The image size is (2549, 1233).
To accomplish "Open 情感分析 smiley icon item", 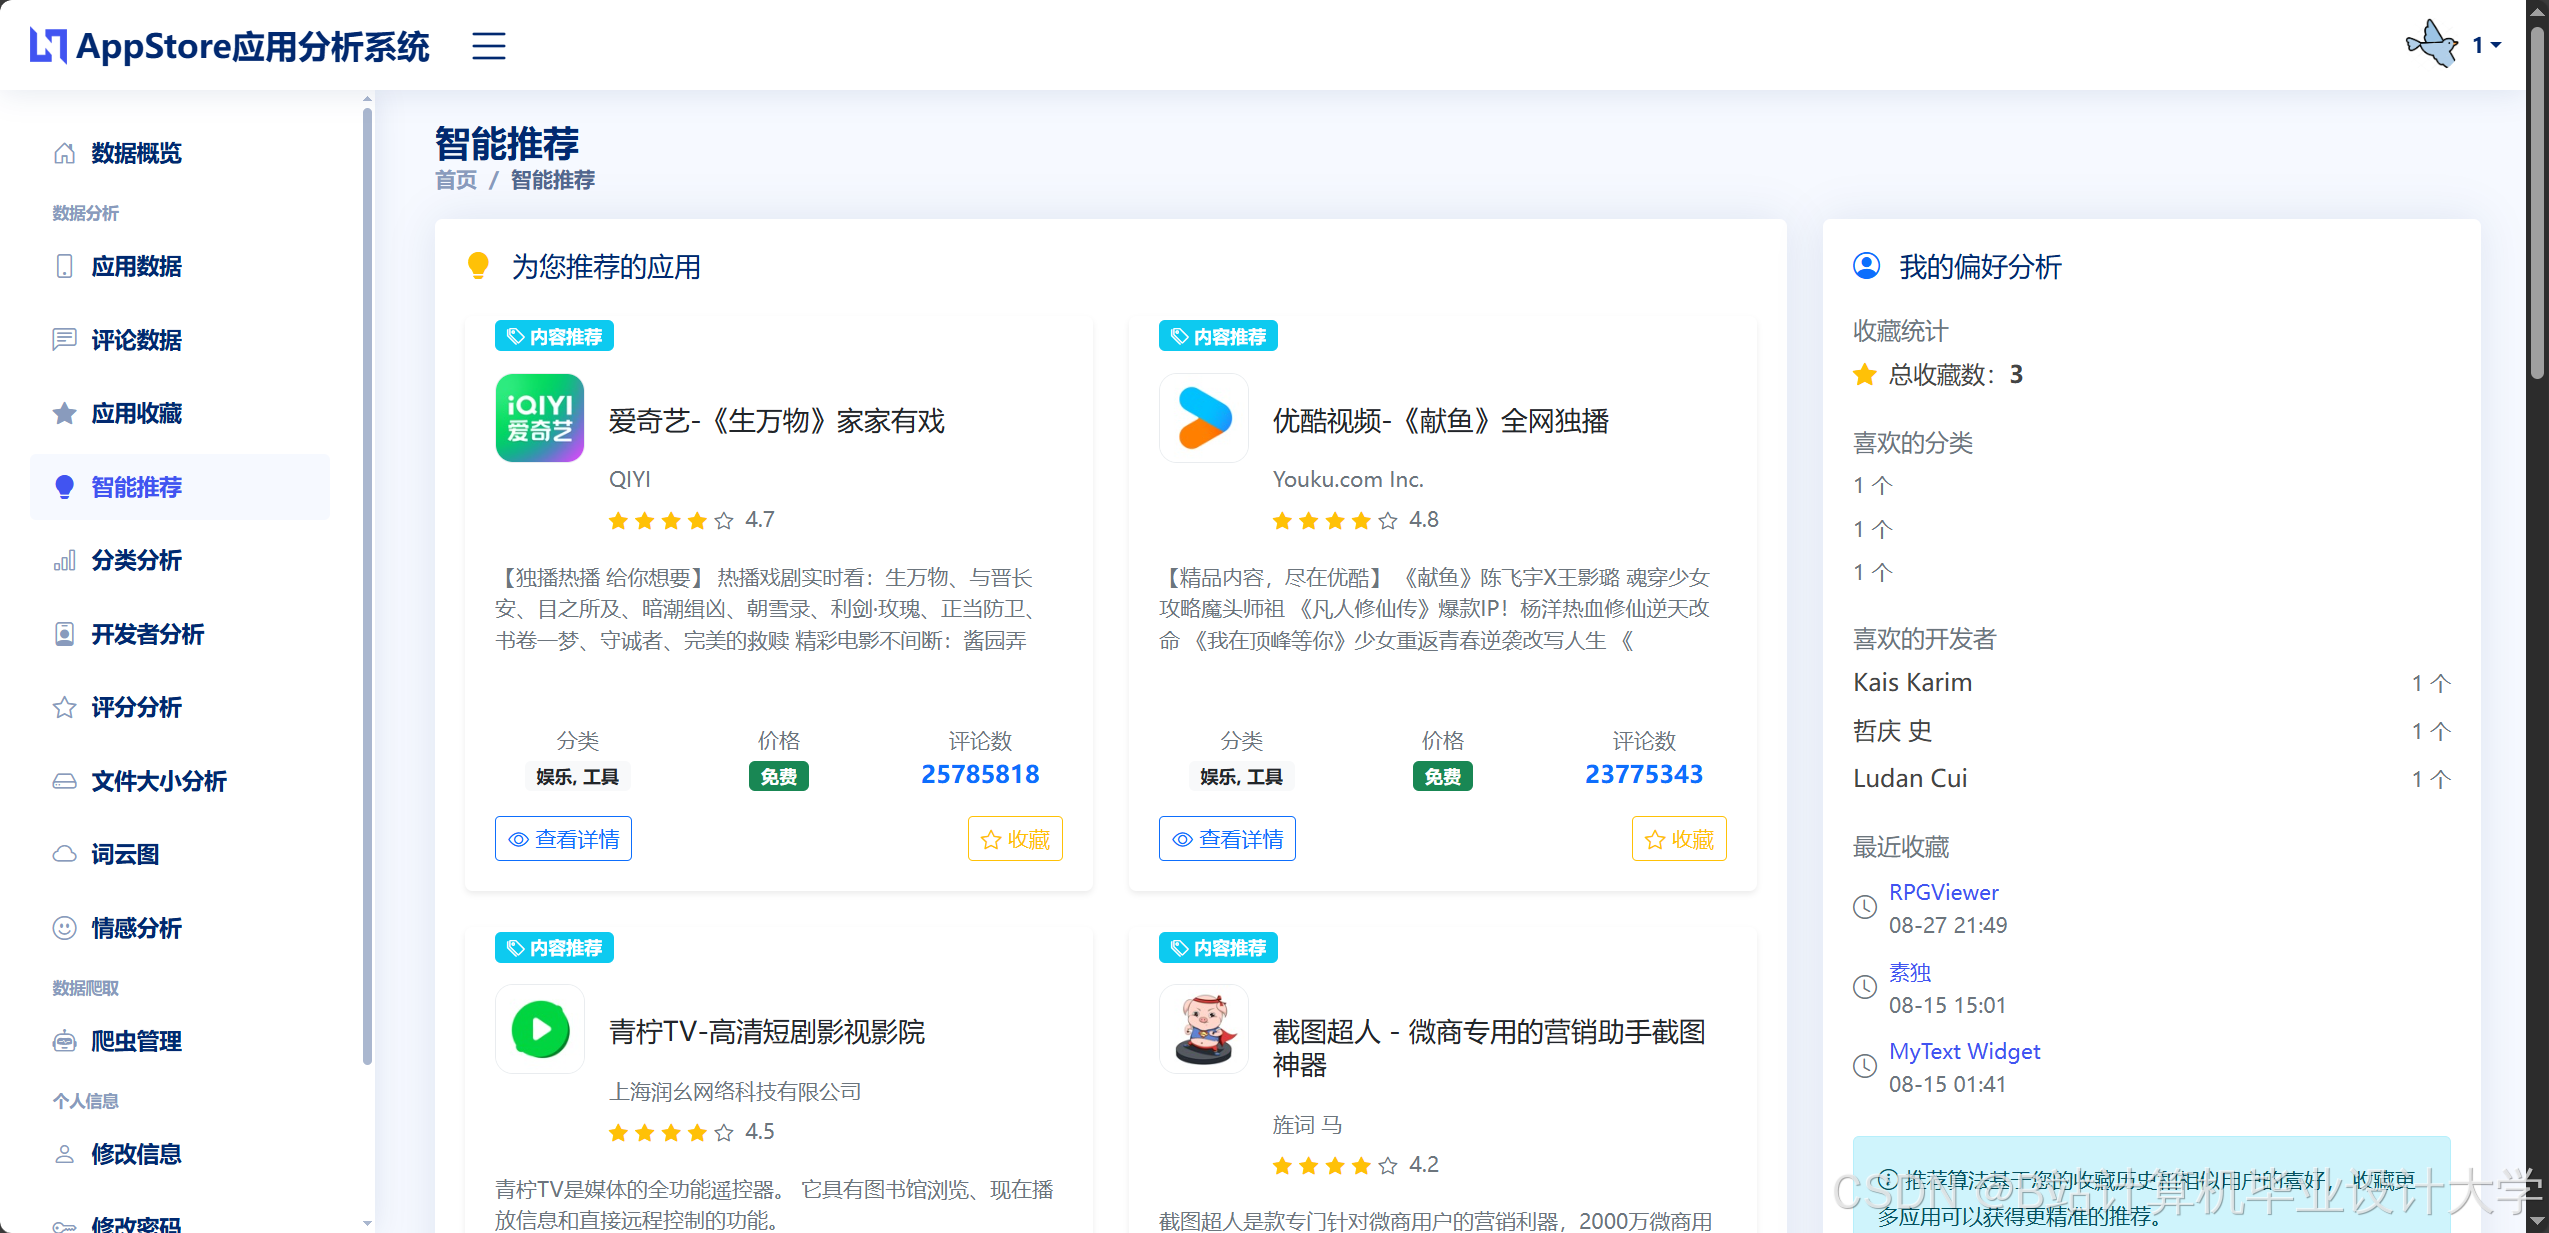I will (65, 928).
